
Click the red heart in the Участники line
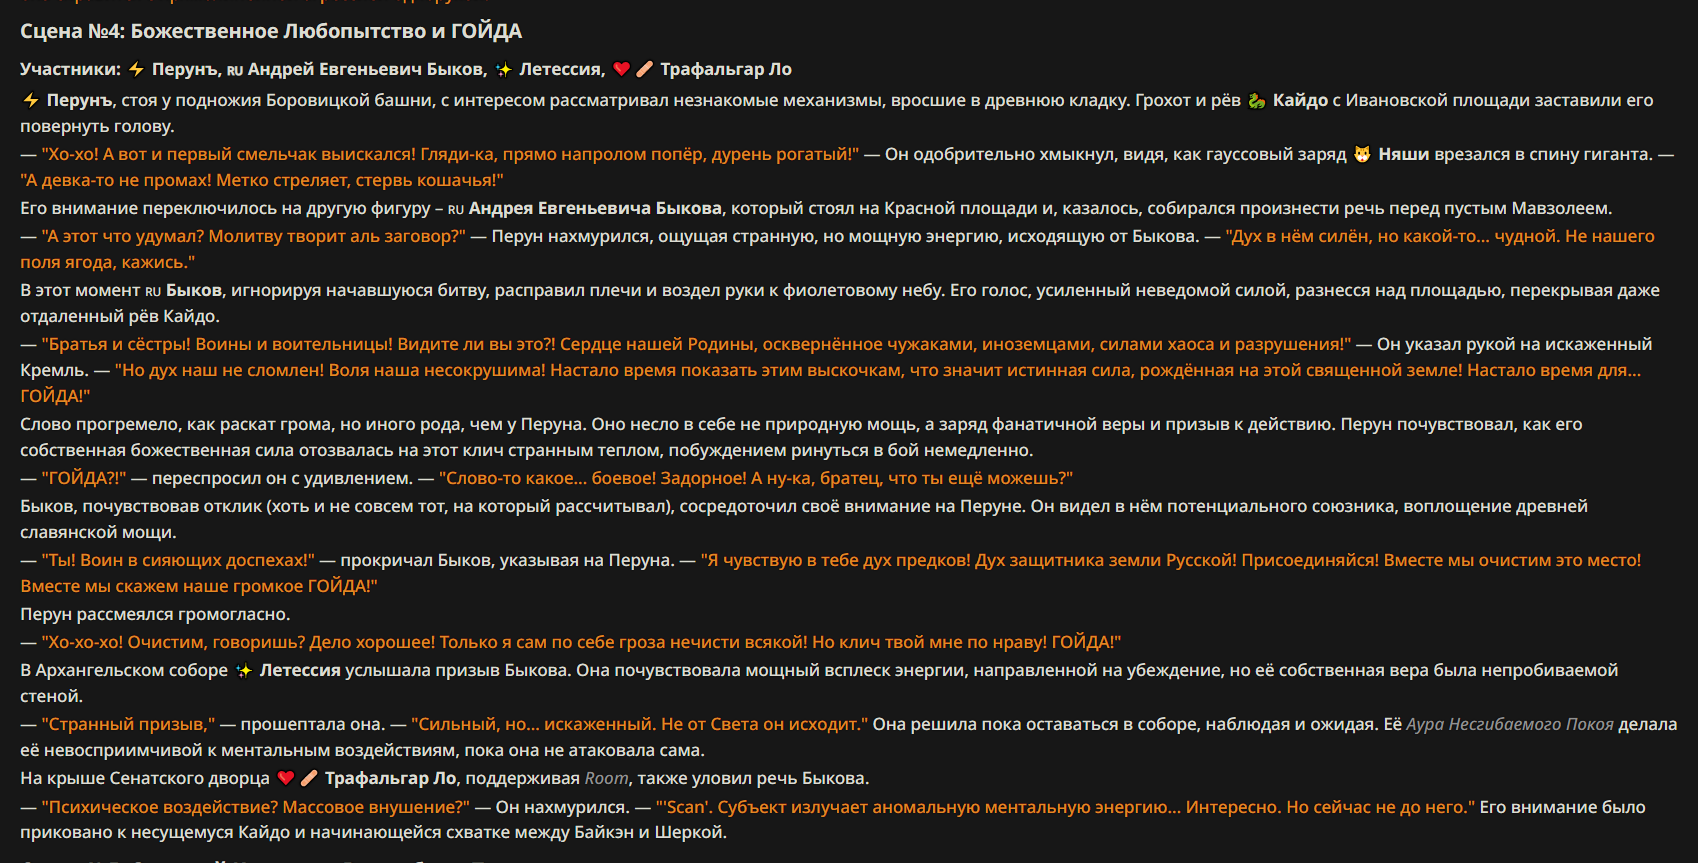621,69
